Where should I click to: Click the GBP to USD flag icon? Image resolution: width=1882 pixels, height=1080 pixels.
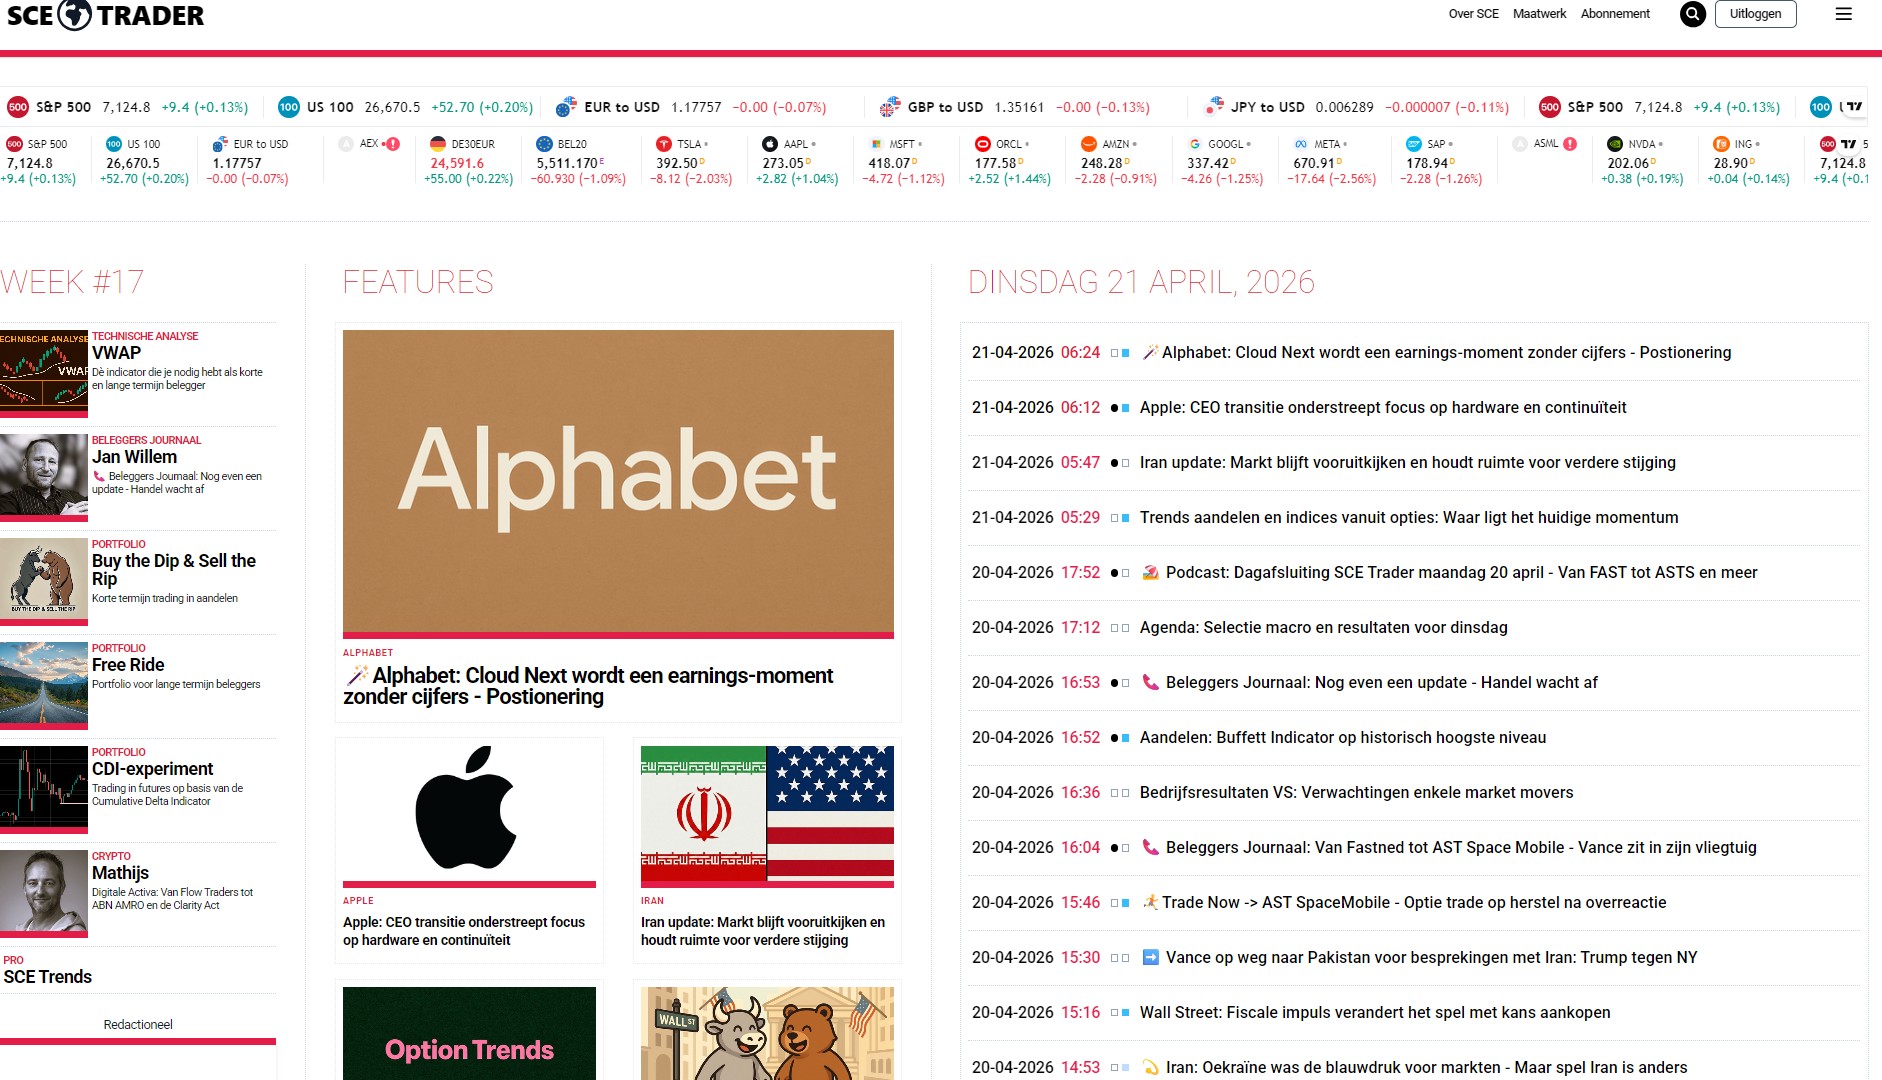point(890,107)
